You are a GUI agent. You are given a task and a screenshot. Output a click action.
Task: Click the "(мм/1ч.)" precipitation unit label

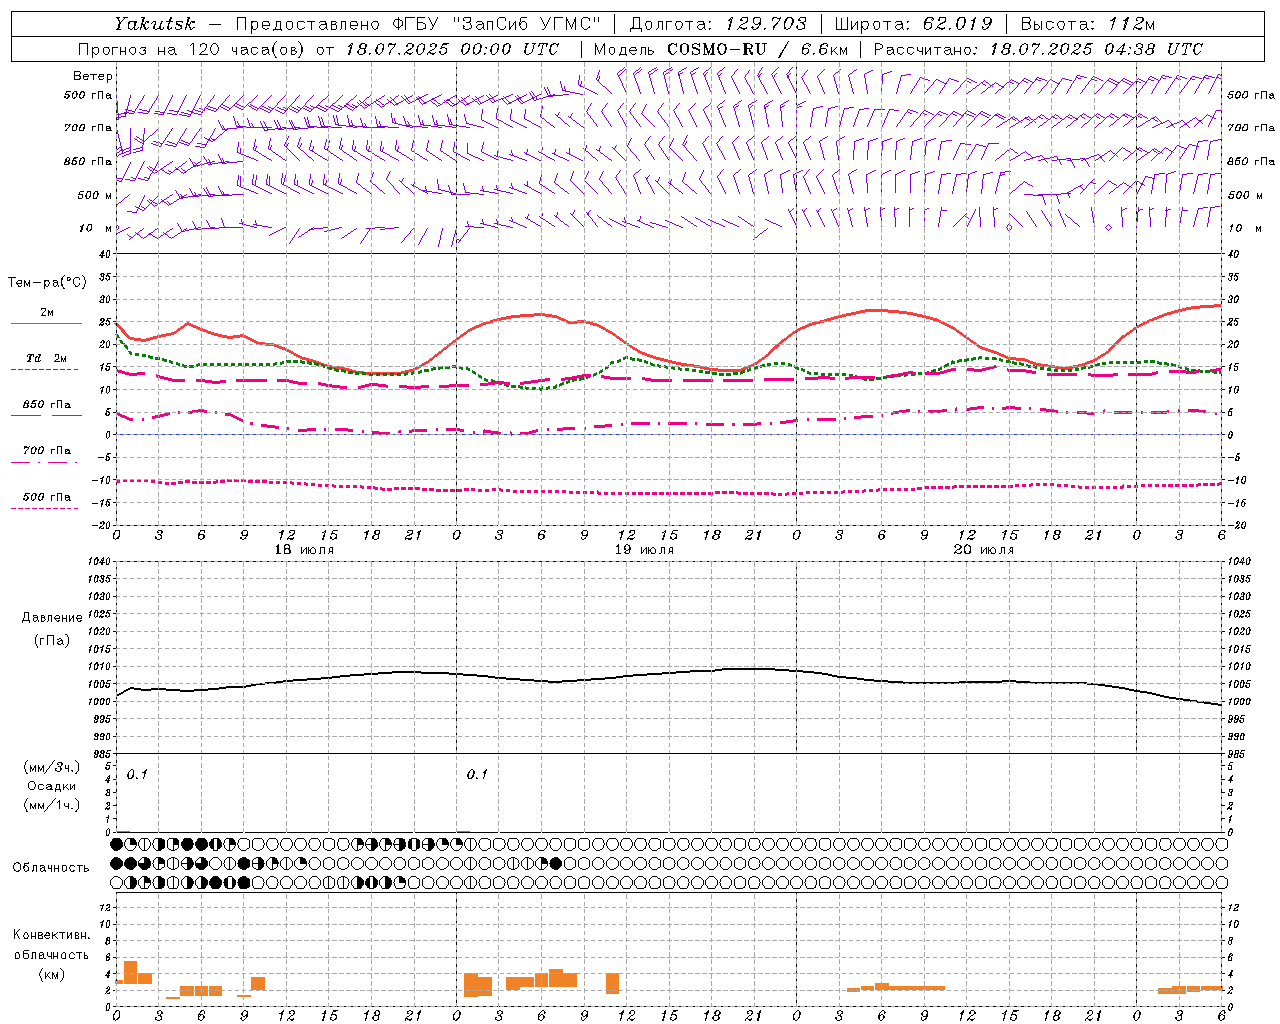point(52,805)
